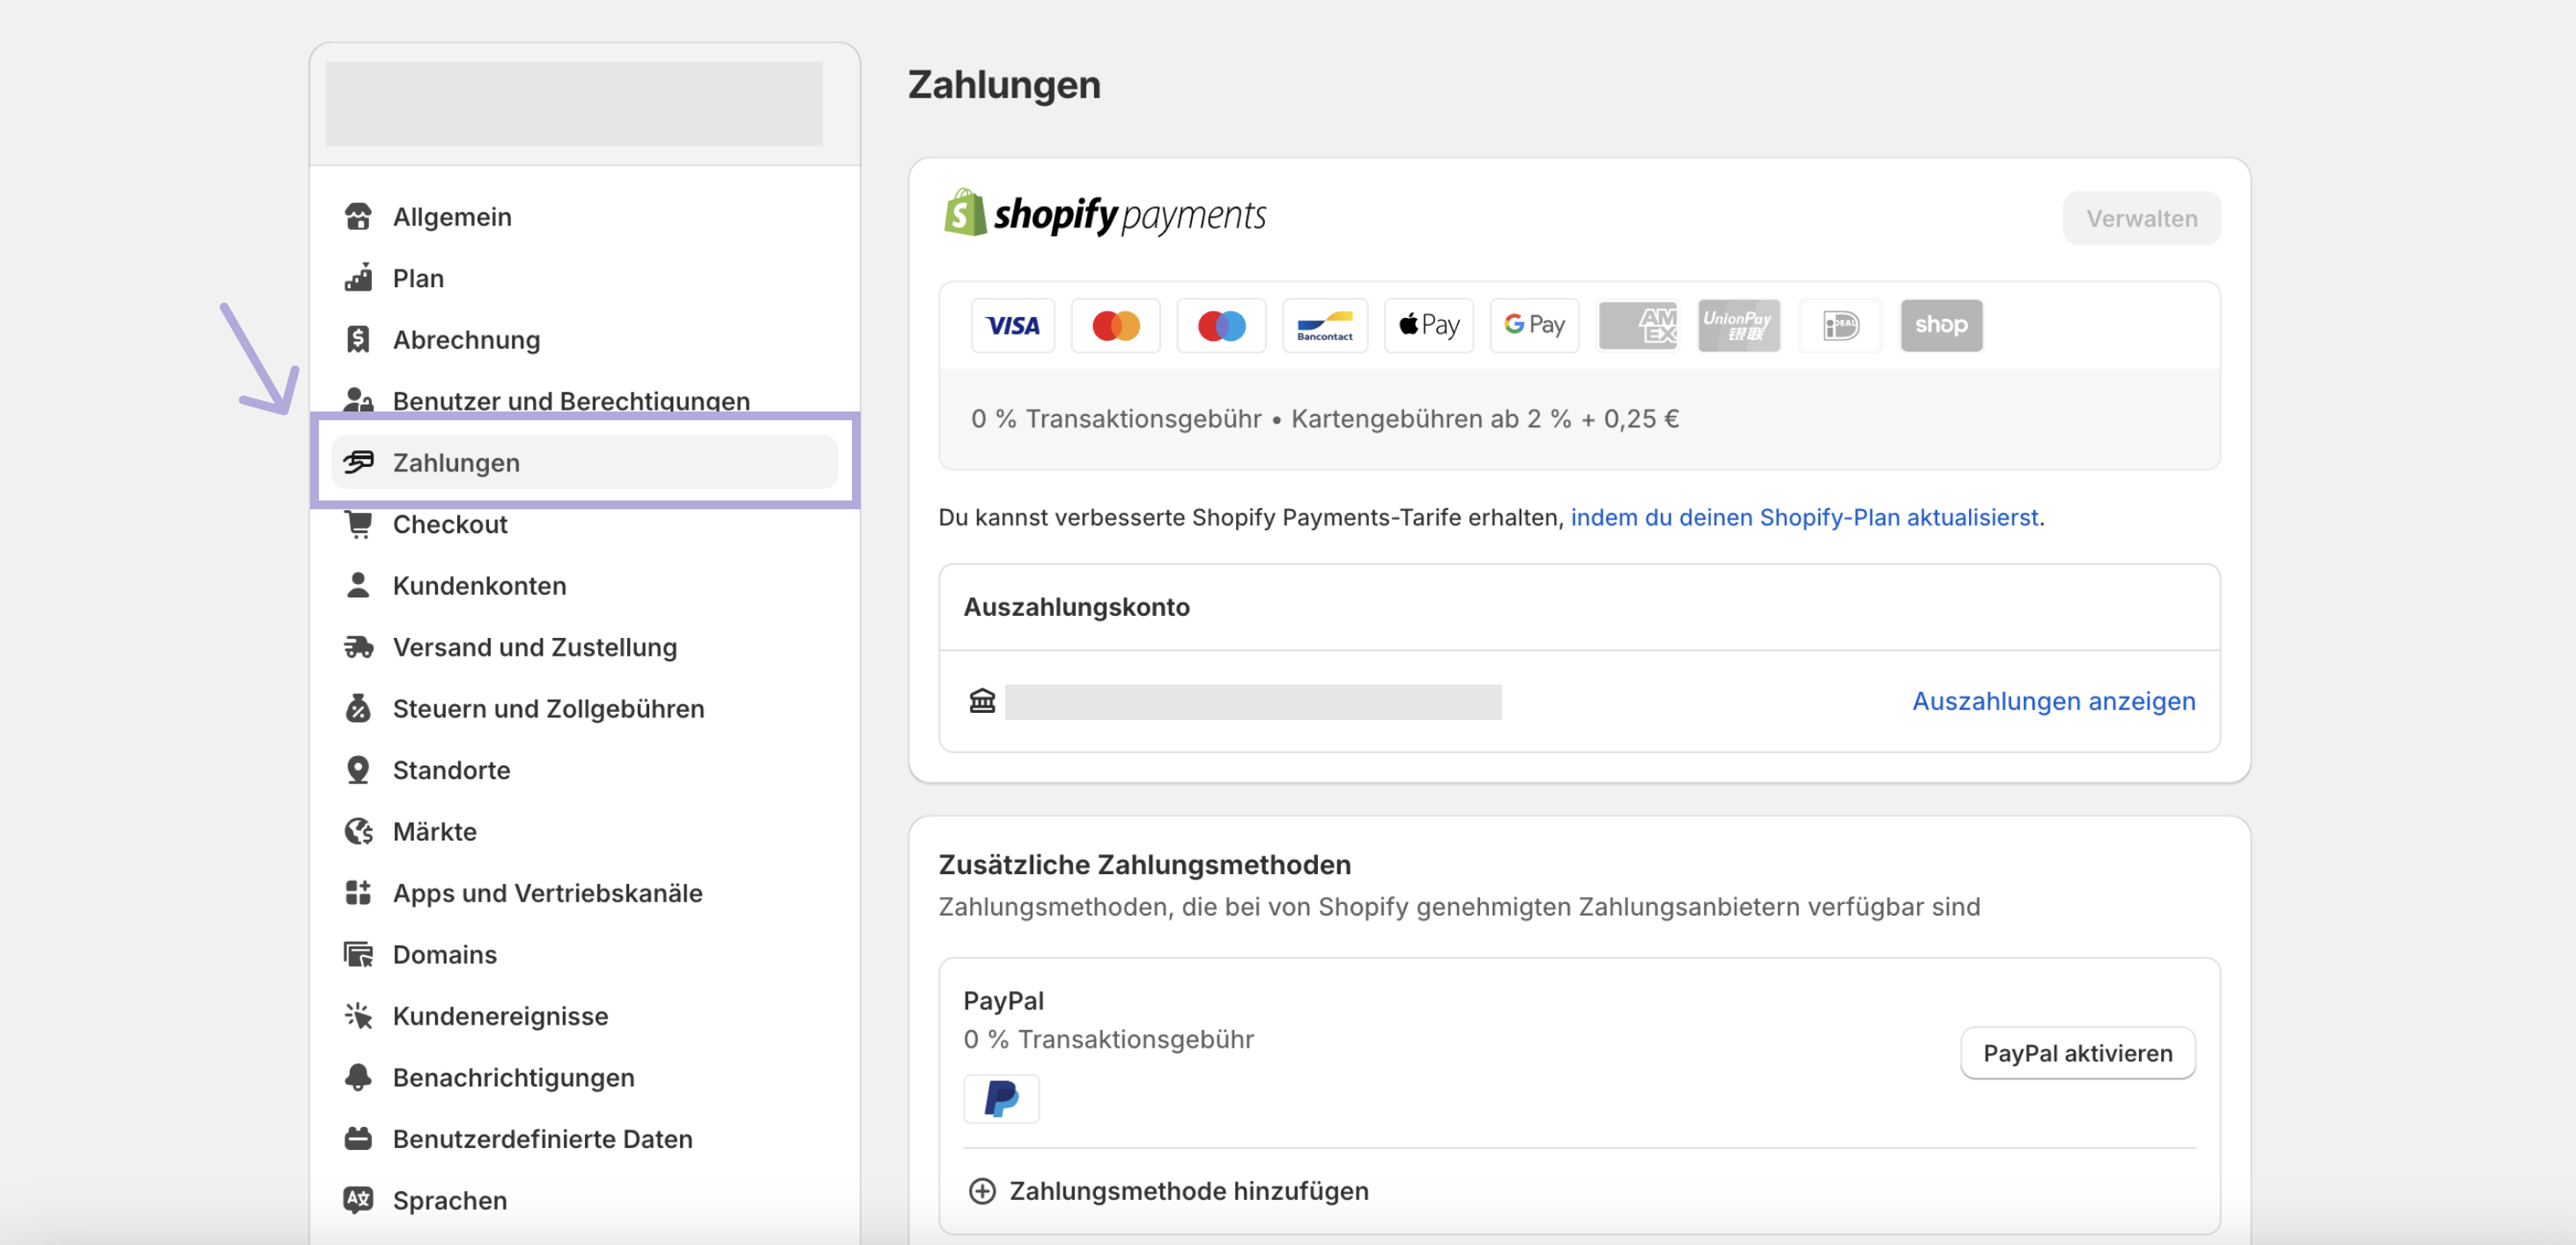2576x1245 pixels.
Task: Open the Auszahlungen anzeigen link
Action: pos(2054,701)
